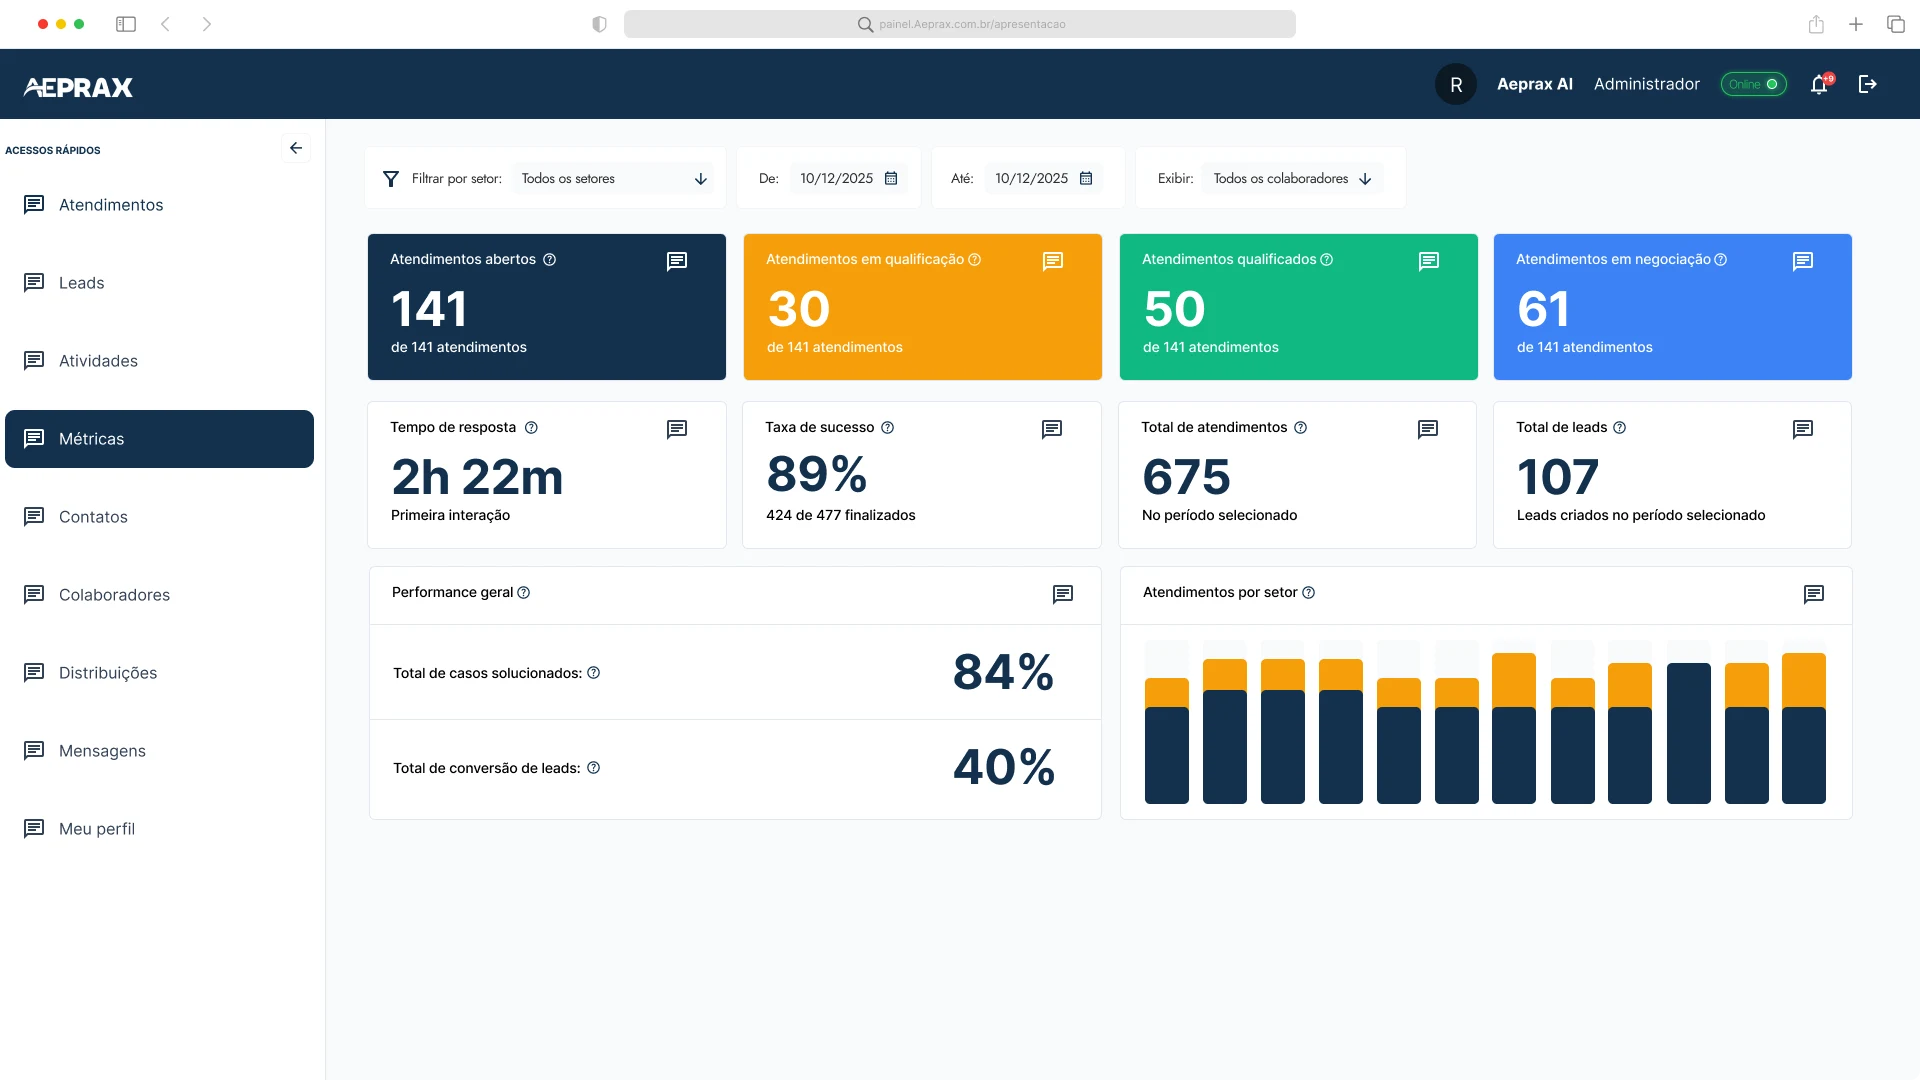
Task: Click the message icon on Performance geral panel
Action: coord(1063,594)
